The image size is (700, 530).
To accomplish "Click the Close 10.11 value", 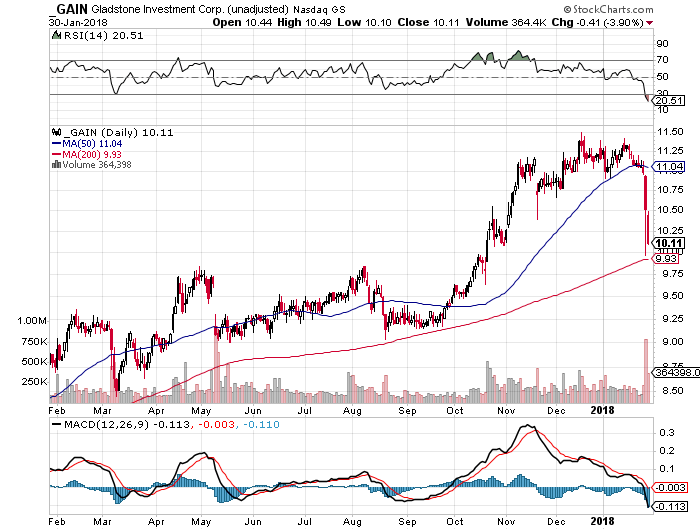I will point(428,22).
